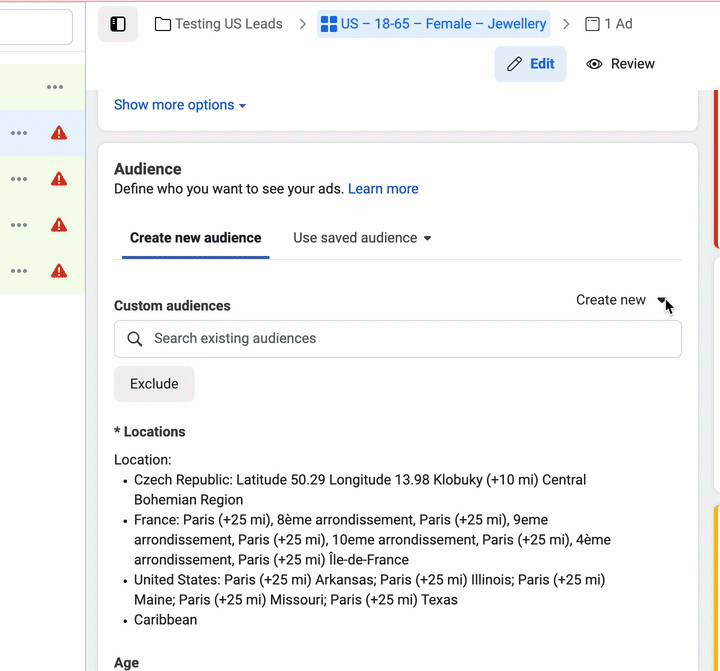Focus the Search existing audiences field
720x671 pixels.
(410, 339)
